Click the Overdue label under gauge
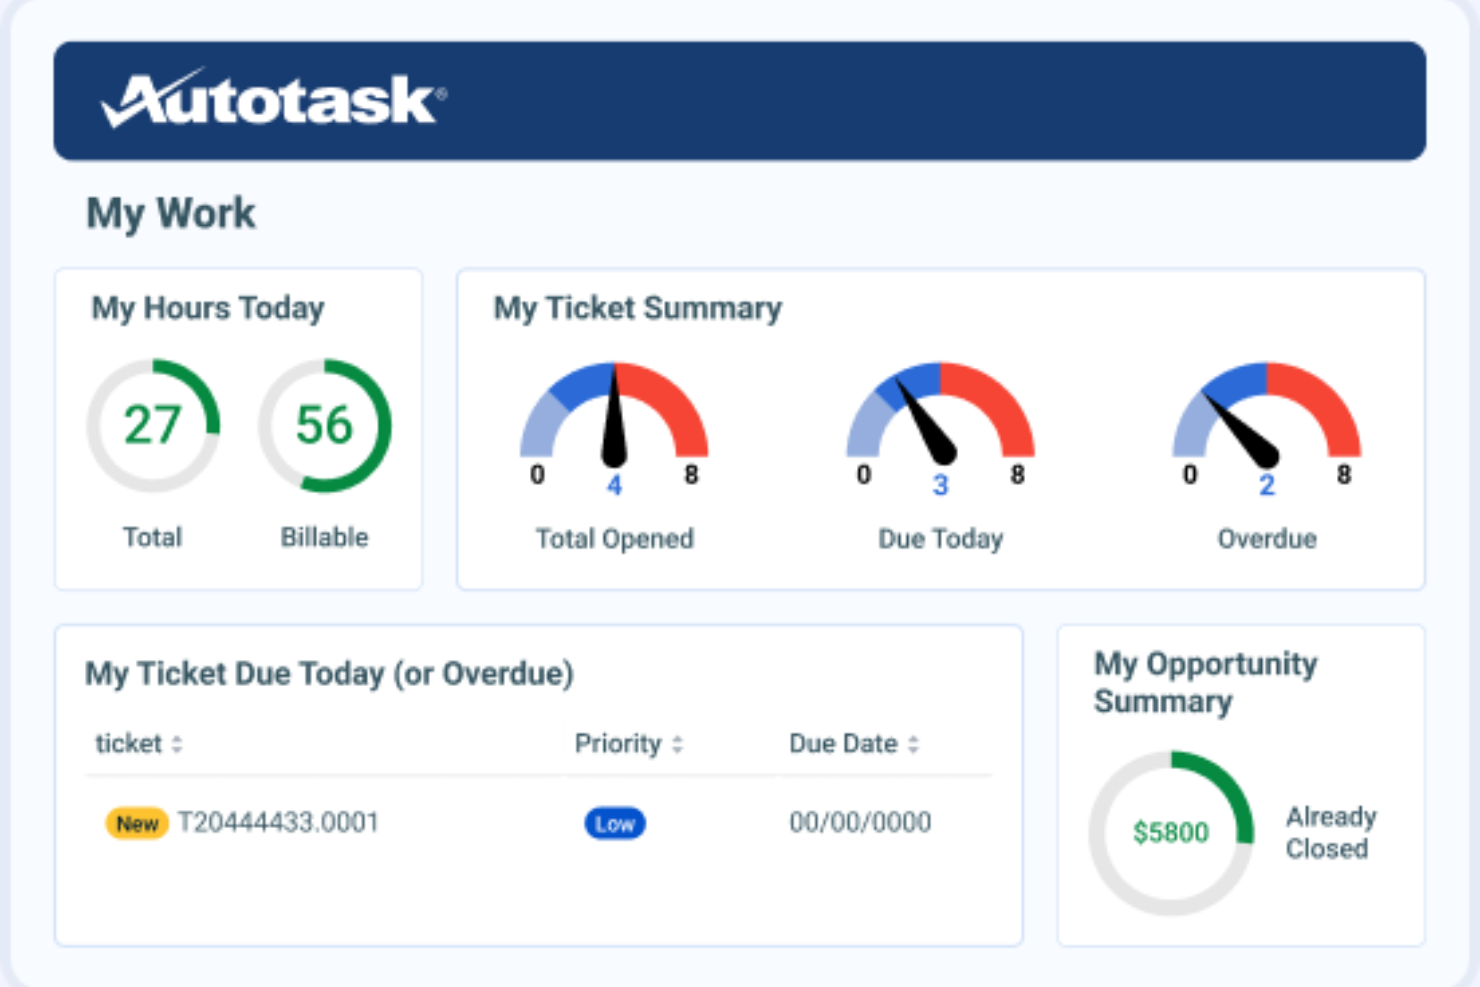The height and width of the screenshot is (987, 1480). point(1267,539)
